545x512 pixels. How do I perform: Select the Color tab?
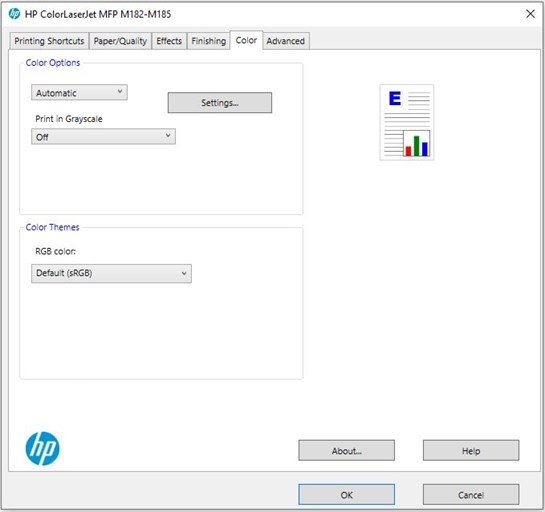click(x=246, y=40)
